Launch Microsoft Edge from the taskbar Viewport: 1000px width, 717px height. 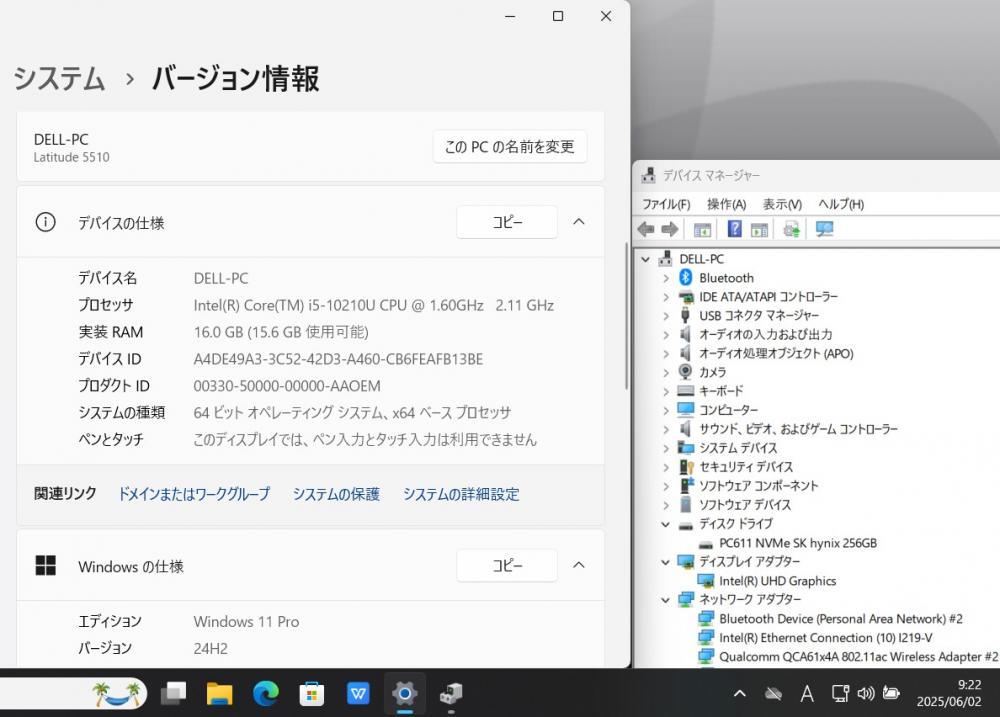265,693
